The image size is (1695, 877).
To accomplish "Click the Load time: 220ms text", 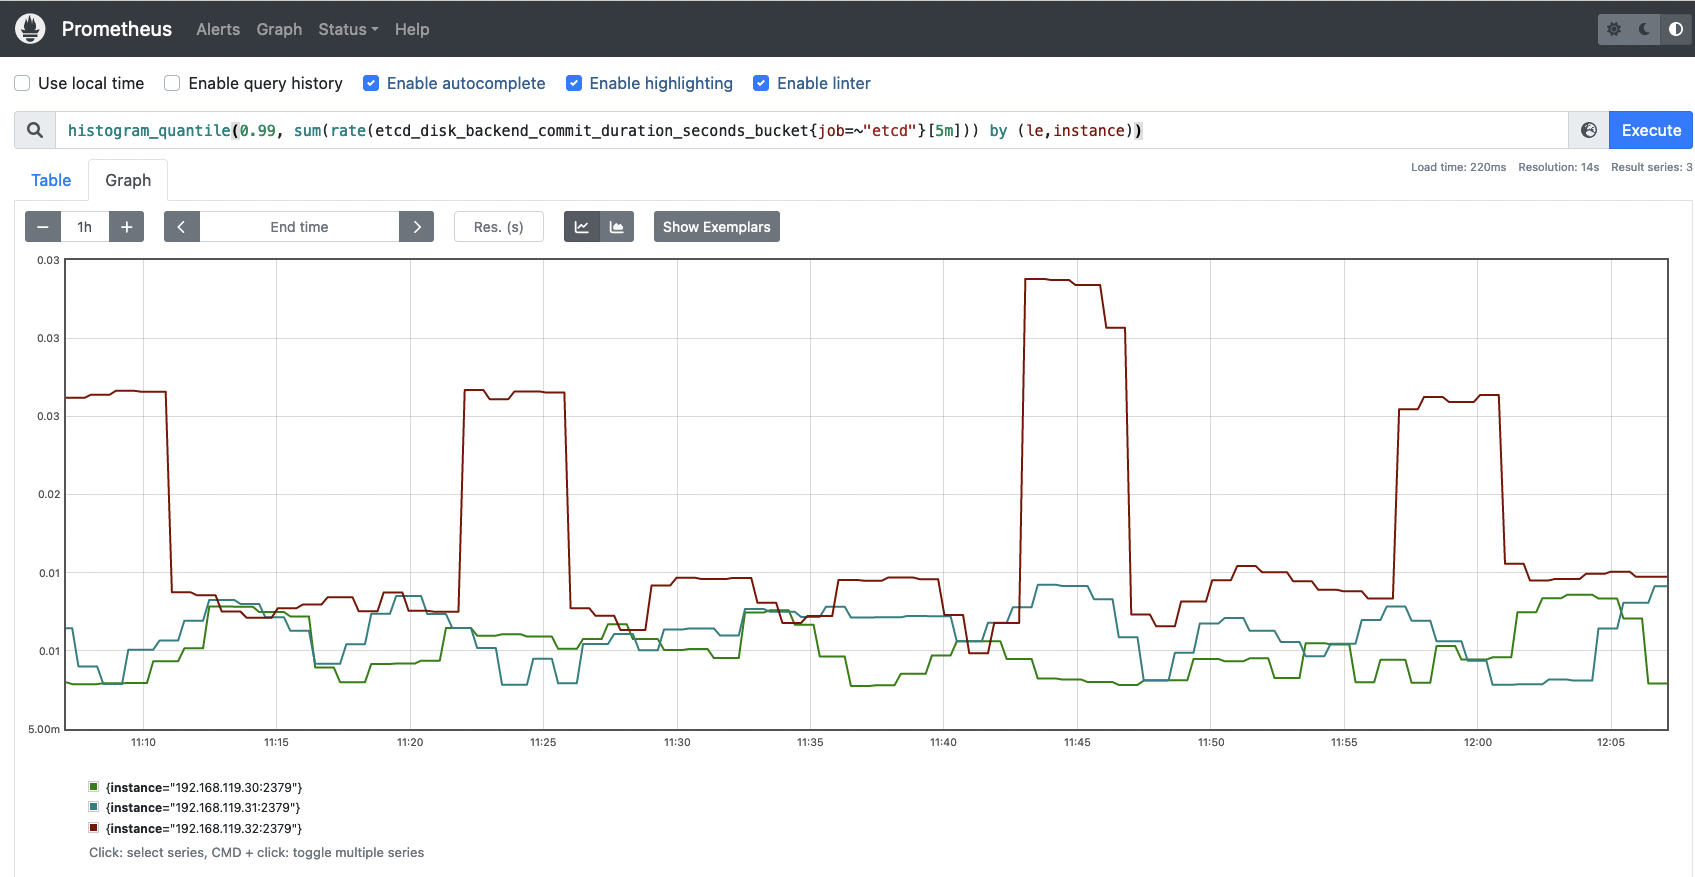I will tap(1458, 167).
